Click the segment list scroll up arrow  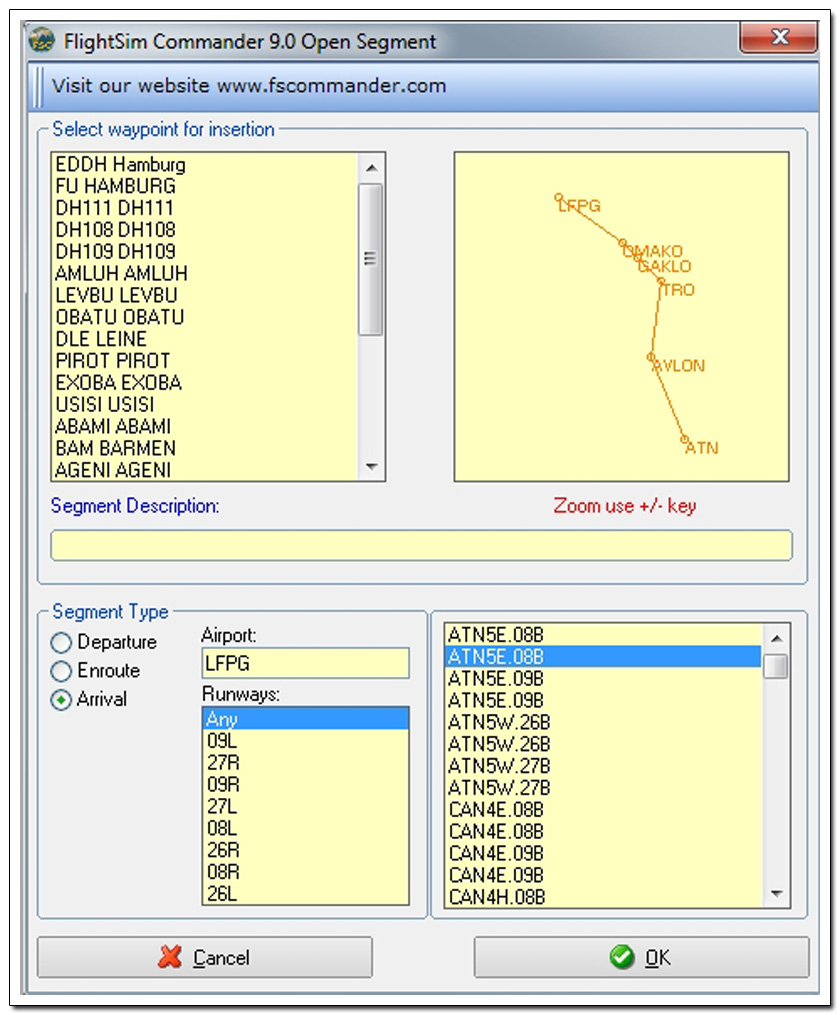click(x=777, y=639)
